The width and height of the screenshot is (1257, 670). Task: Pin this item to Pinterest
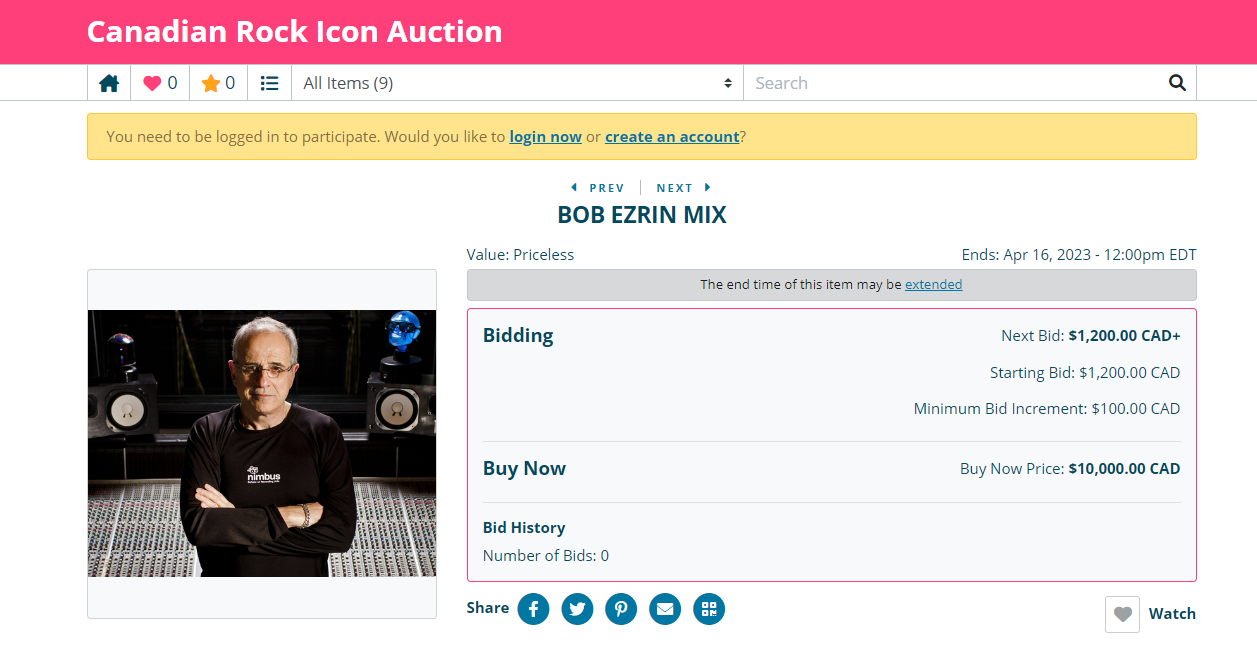[x=621, y=609]
